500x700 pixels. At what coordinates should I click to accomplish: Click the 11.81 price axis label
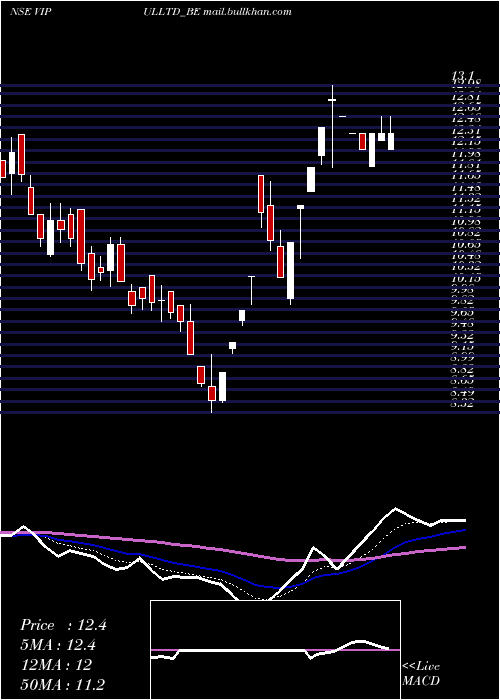tap(466, 165)
